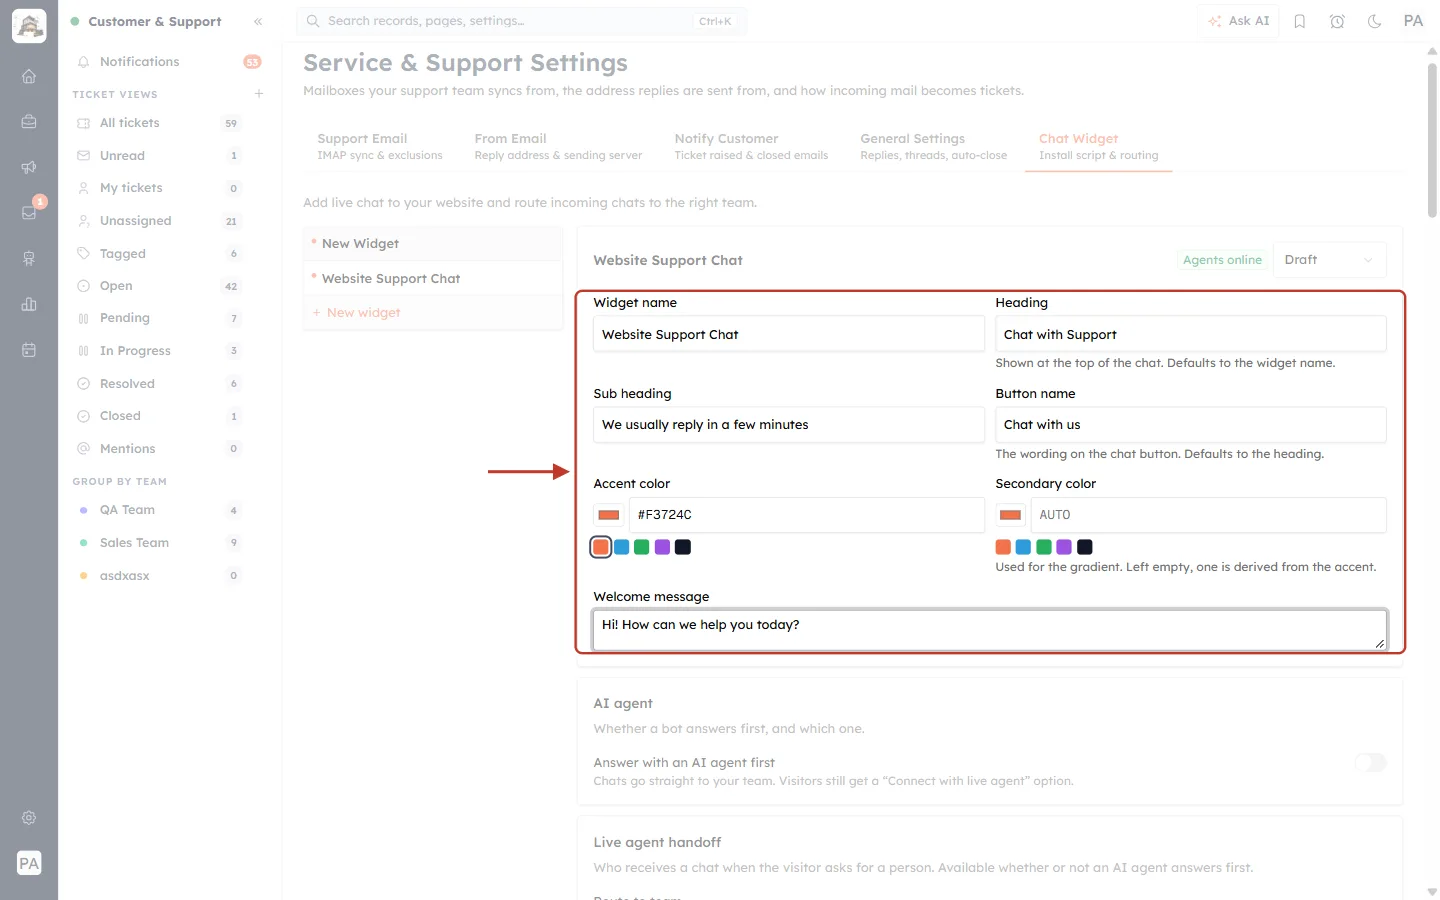Screen dimensions: 1440x900
Task: Switch to dark mode moon icon
Action: 1375,21
